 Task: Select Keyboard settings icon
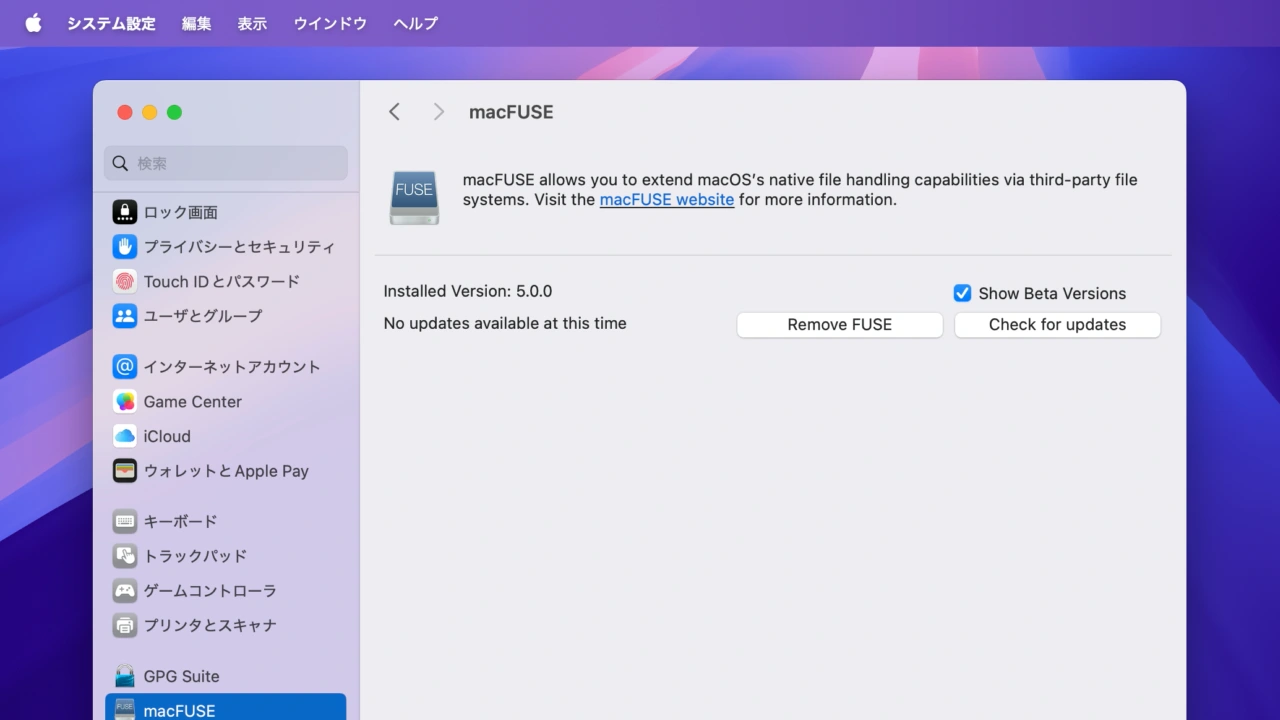pyautogui.click(x=125, y=521)
